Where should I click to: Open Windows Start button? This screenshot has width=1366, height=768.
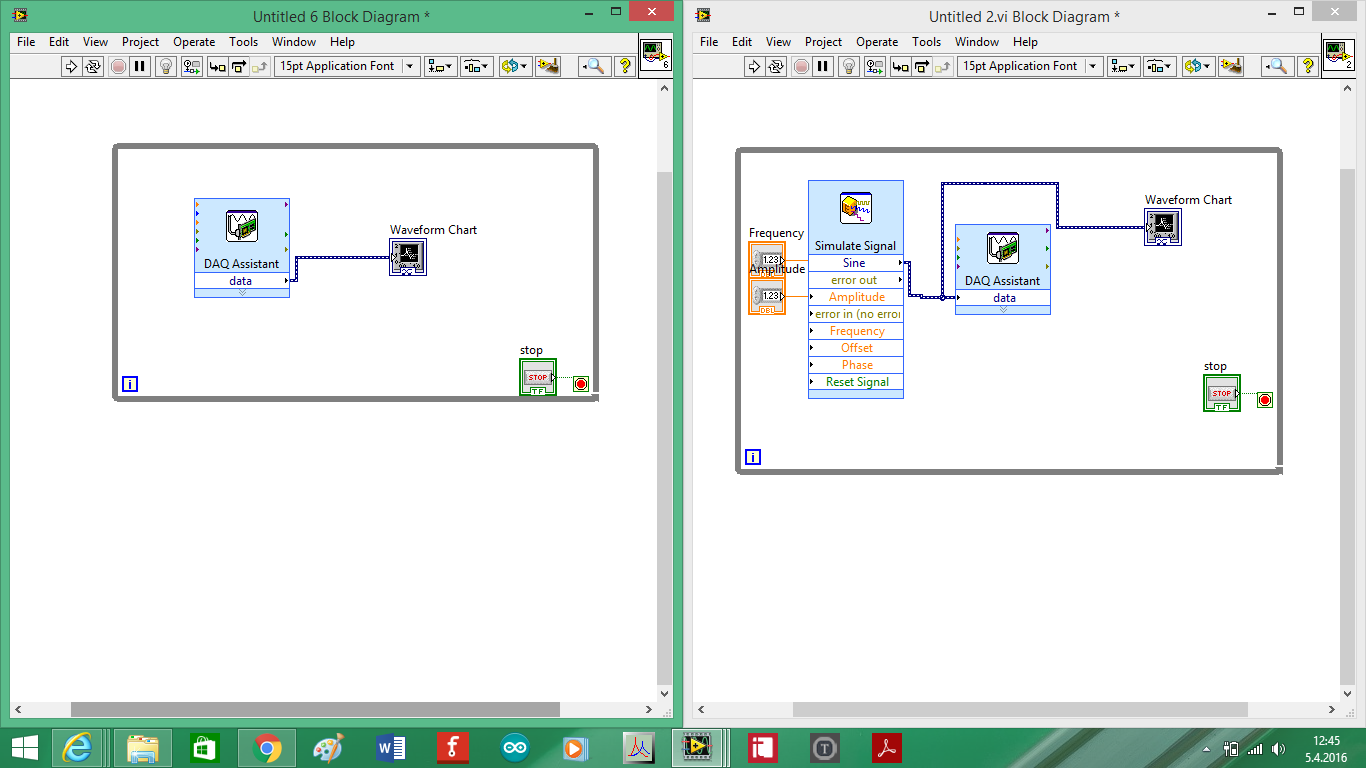click(x=25, y=747)
